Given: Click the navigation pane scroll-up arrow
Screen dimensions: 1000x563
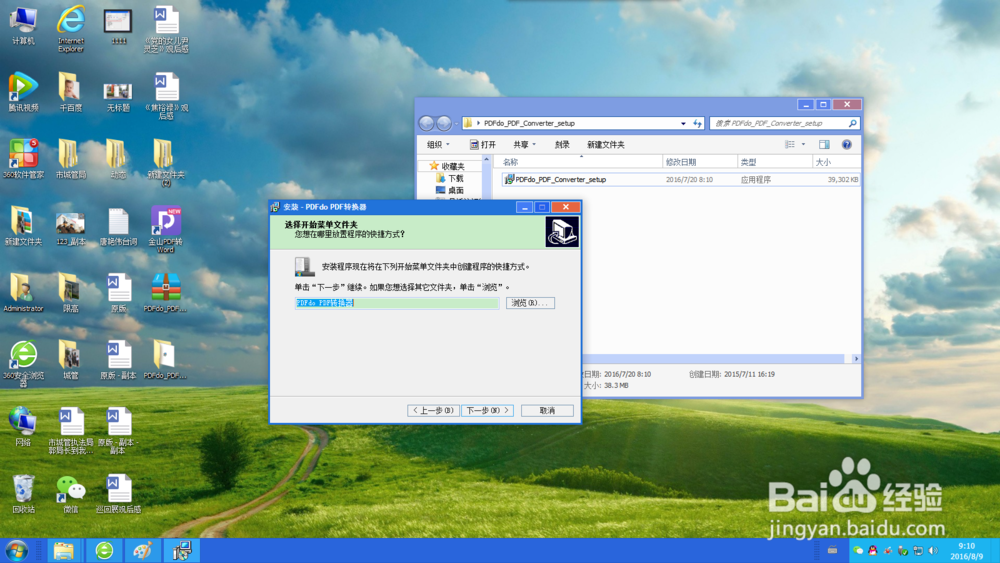Looking at the screenshot, I should pos(487,159).
